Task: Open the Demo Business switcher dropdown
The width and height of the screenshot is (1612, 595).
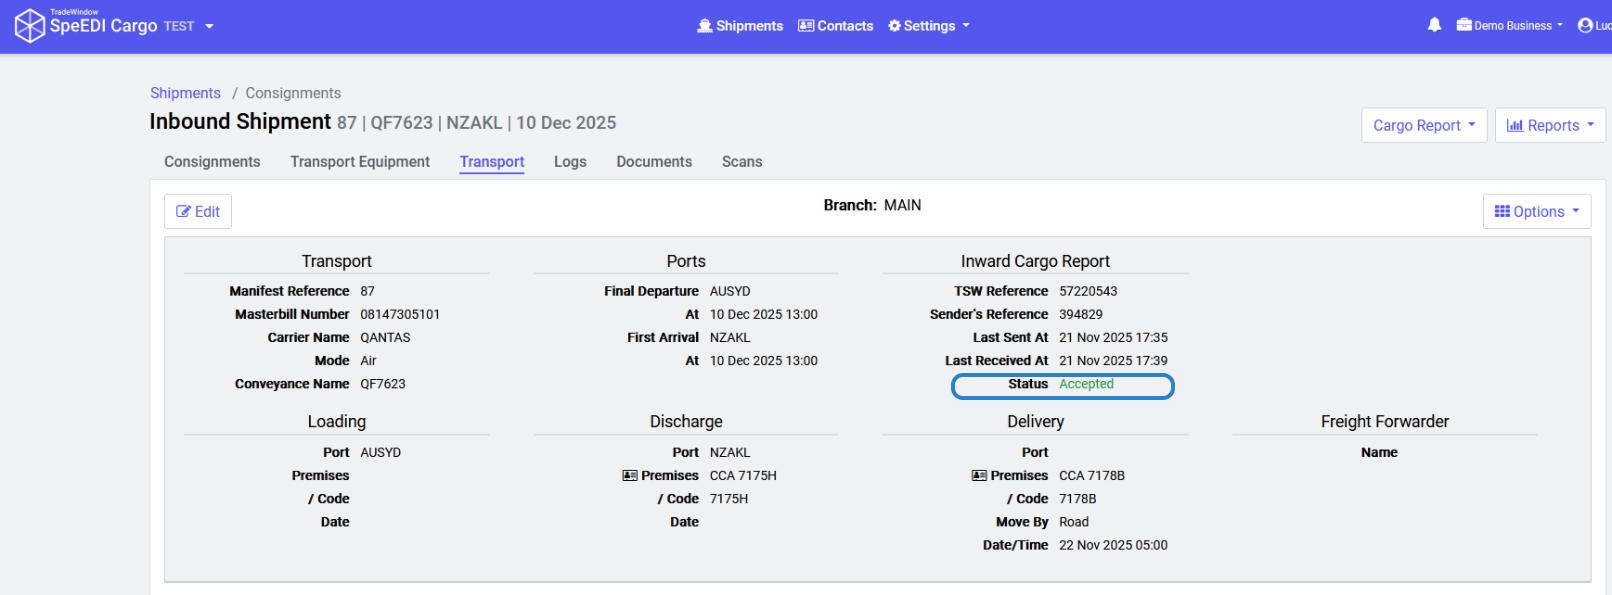Action: point(1509,26)
